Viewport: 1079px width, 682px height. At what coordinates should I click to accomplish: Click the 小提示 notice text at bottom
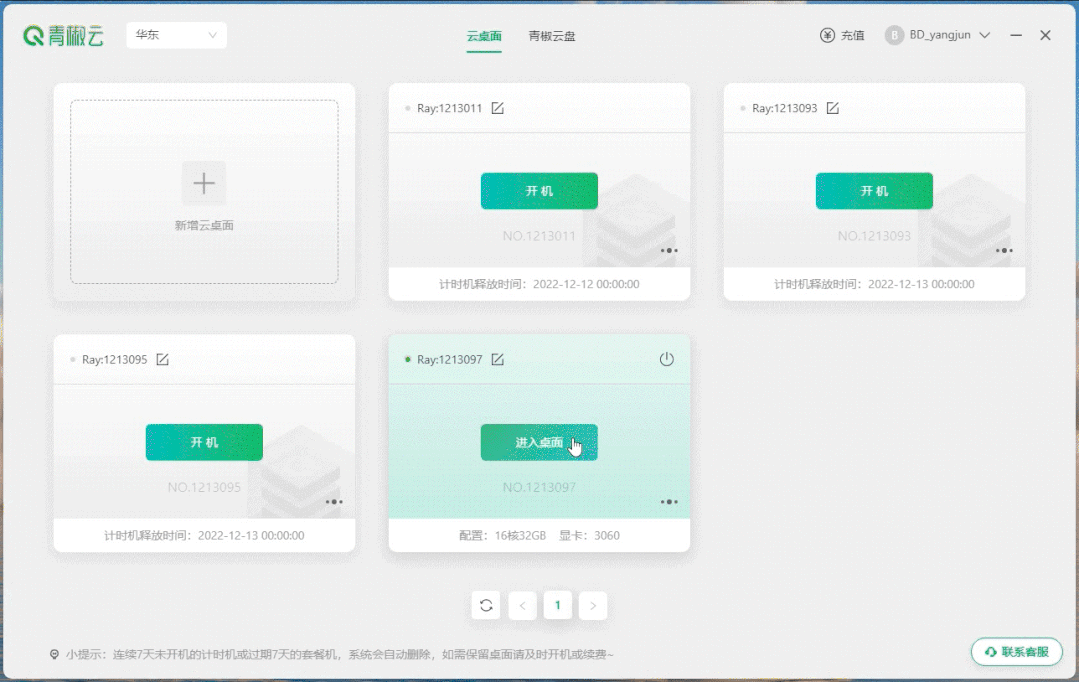339,654
